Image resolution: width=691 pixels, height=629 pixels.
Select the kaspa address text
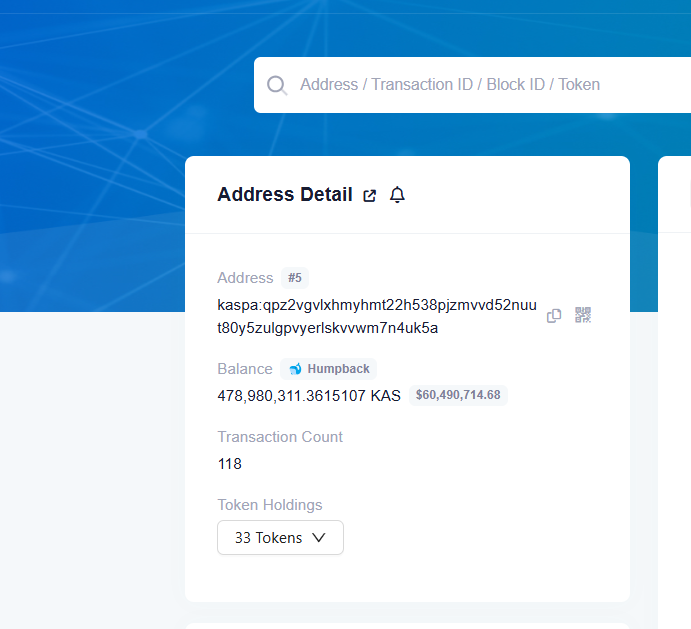coord(377,316)
